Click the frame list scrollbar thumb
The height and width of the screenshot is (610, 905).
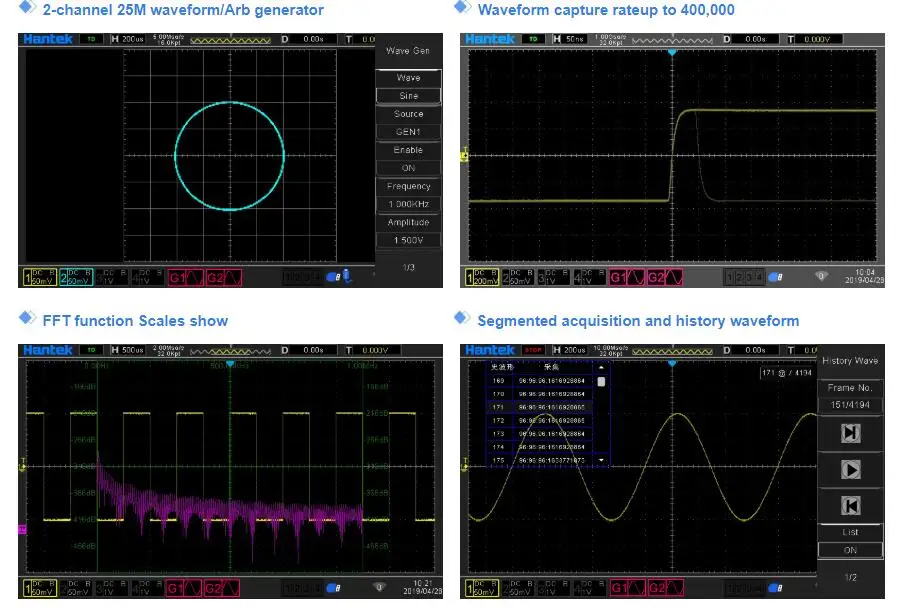coord(601,381)
